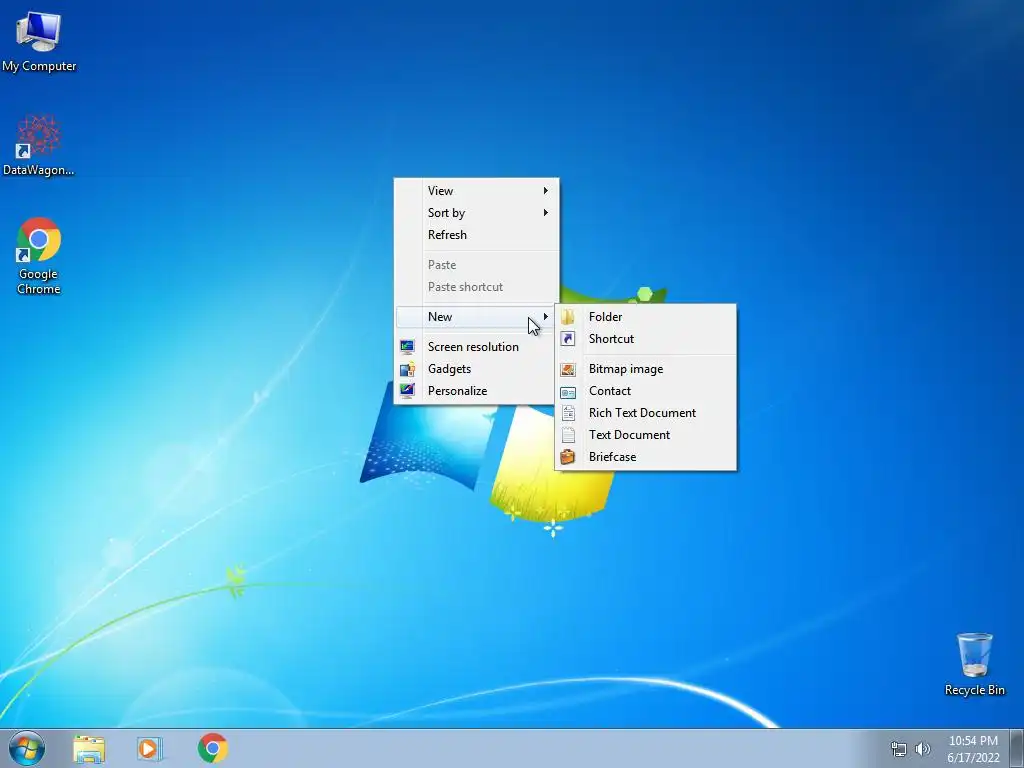Expand the View submenu arrow
This screenshot has width=1024, height=768.
point(545,191)
